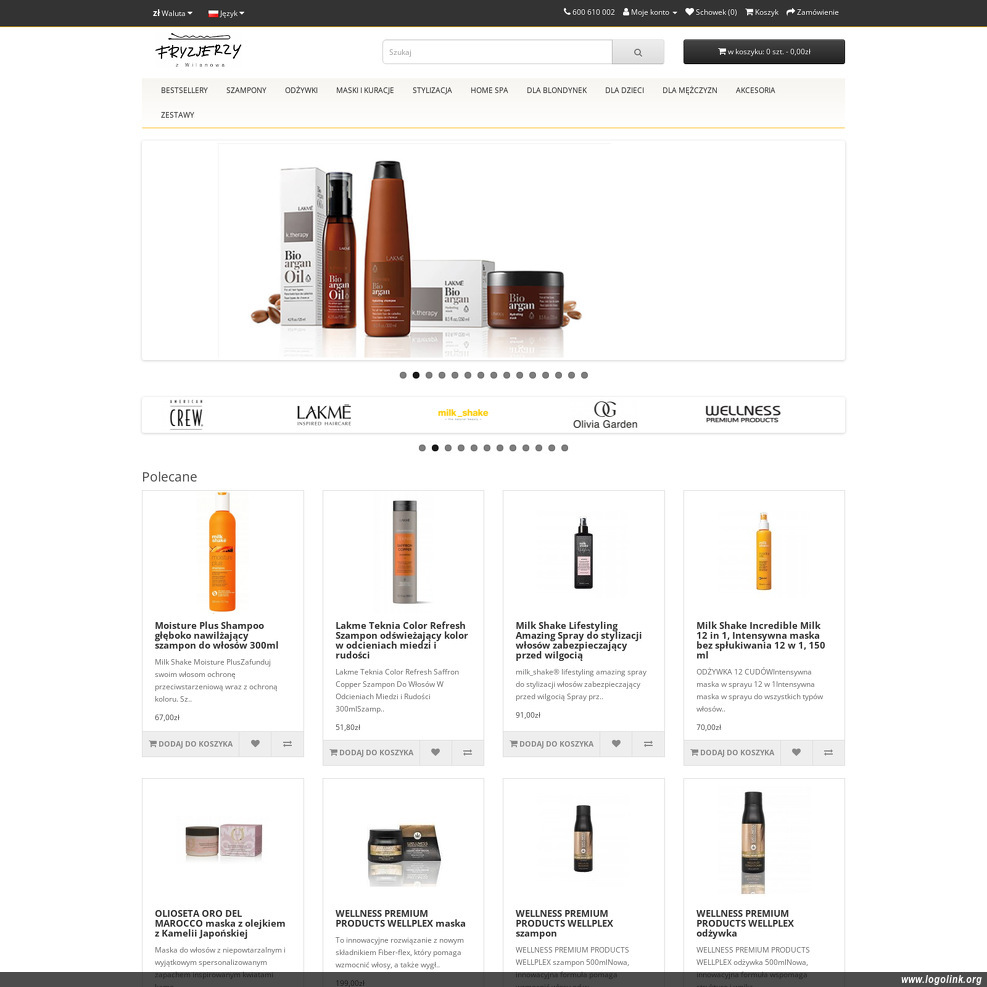Image resolution: width=987 pixels, height=987 pixels.
Task: Open the Odżywki category
Action: [301, 90]
